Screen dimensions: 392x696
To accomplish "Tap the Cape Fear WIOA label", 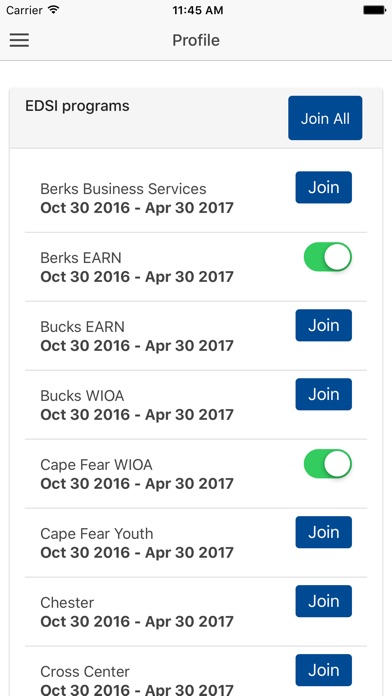I will point(96,465).
